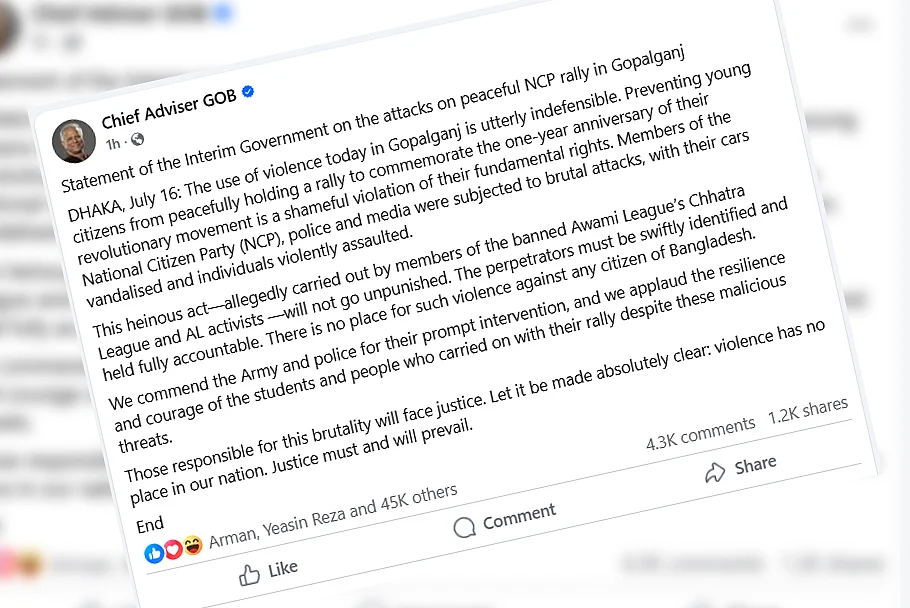The width and height of the screenshot is (910, 608).
Task: Show who reacted: Arman, Yeasin Reza and 45K others
Action: point(333,516)
